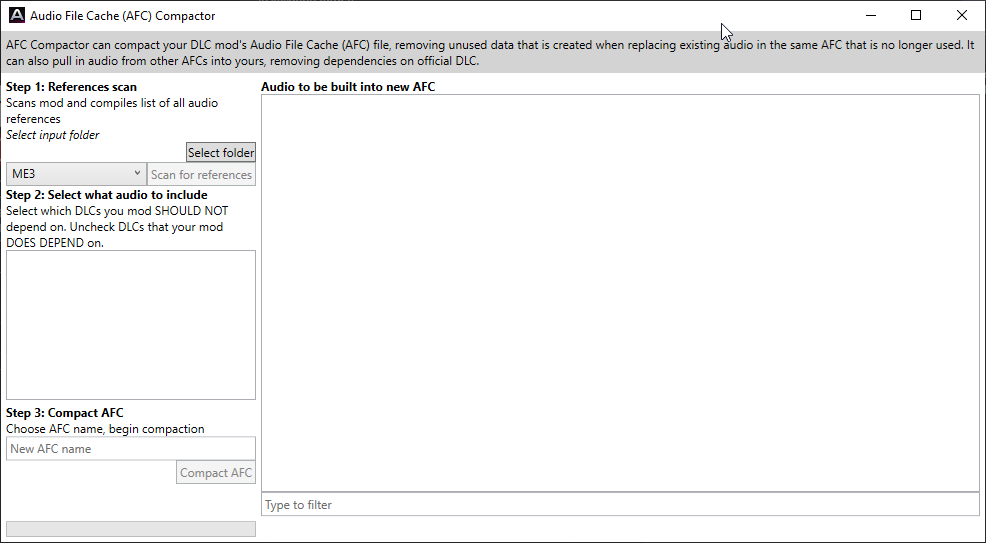
Task: Click the progress bar at bottom left
Action: click(x=131, y=529)
